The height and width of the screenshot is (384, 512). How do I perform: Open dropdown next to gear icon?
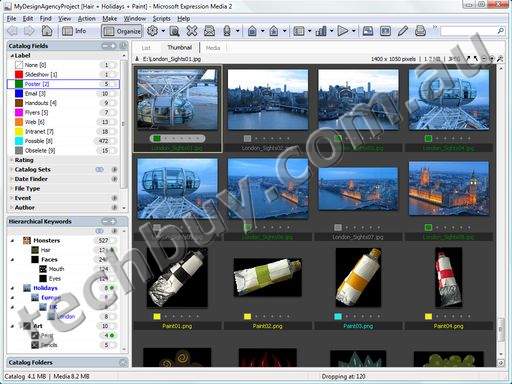163,31
